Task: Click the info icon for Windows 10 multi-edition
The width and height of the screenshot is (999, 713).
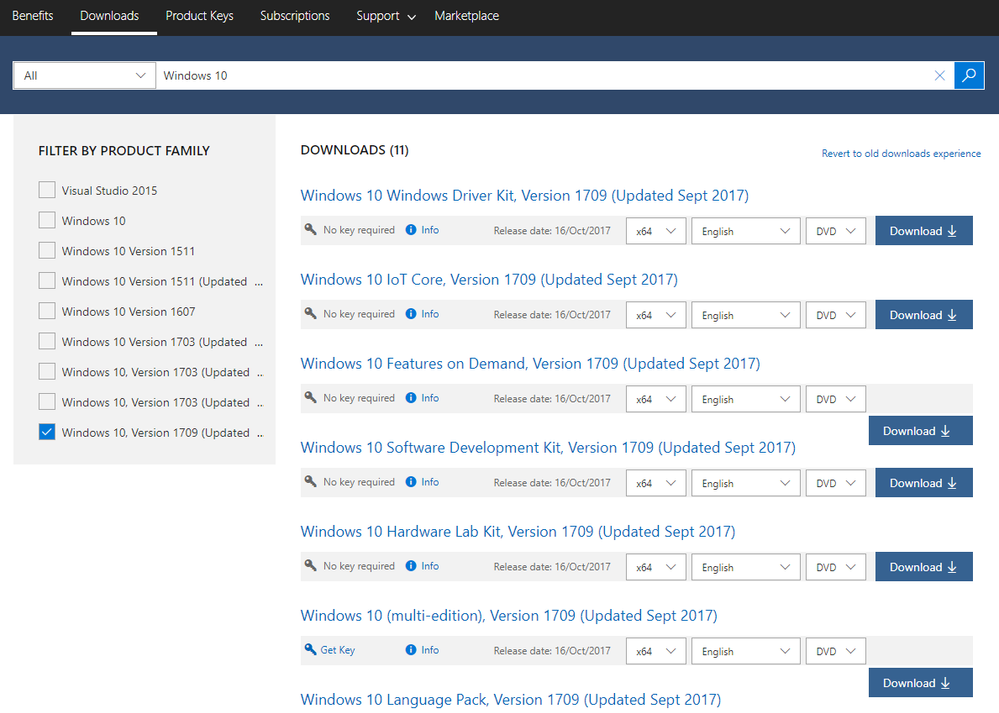Action: point(411,651)
